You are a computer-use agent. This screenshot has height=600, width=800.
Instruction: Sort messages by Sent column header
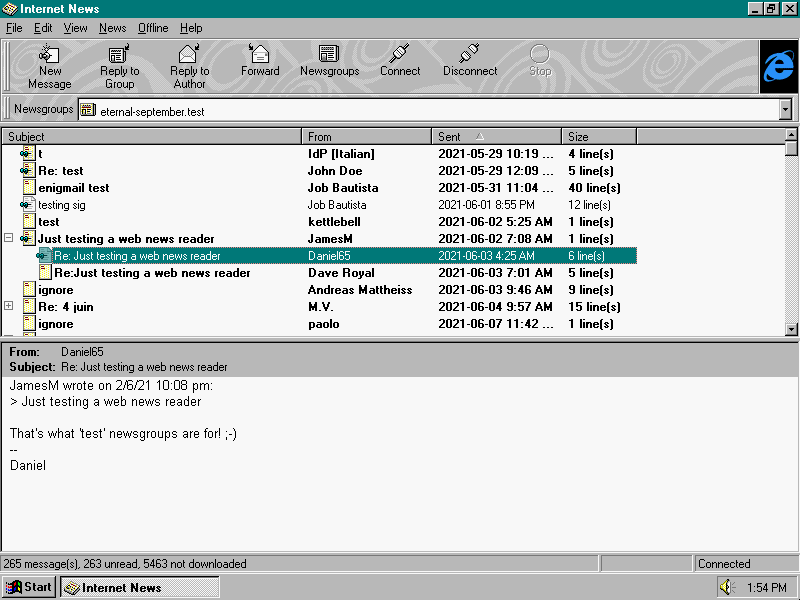[496, 137]
